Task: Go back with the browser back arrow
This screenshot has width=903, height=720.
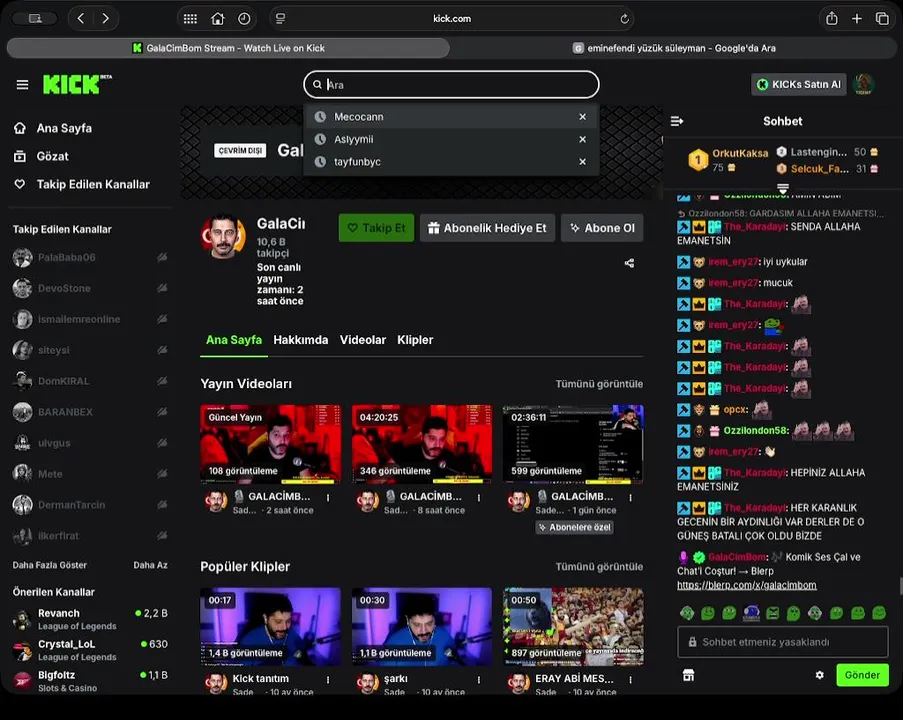Action: tap(81, 18)
